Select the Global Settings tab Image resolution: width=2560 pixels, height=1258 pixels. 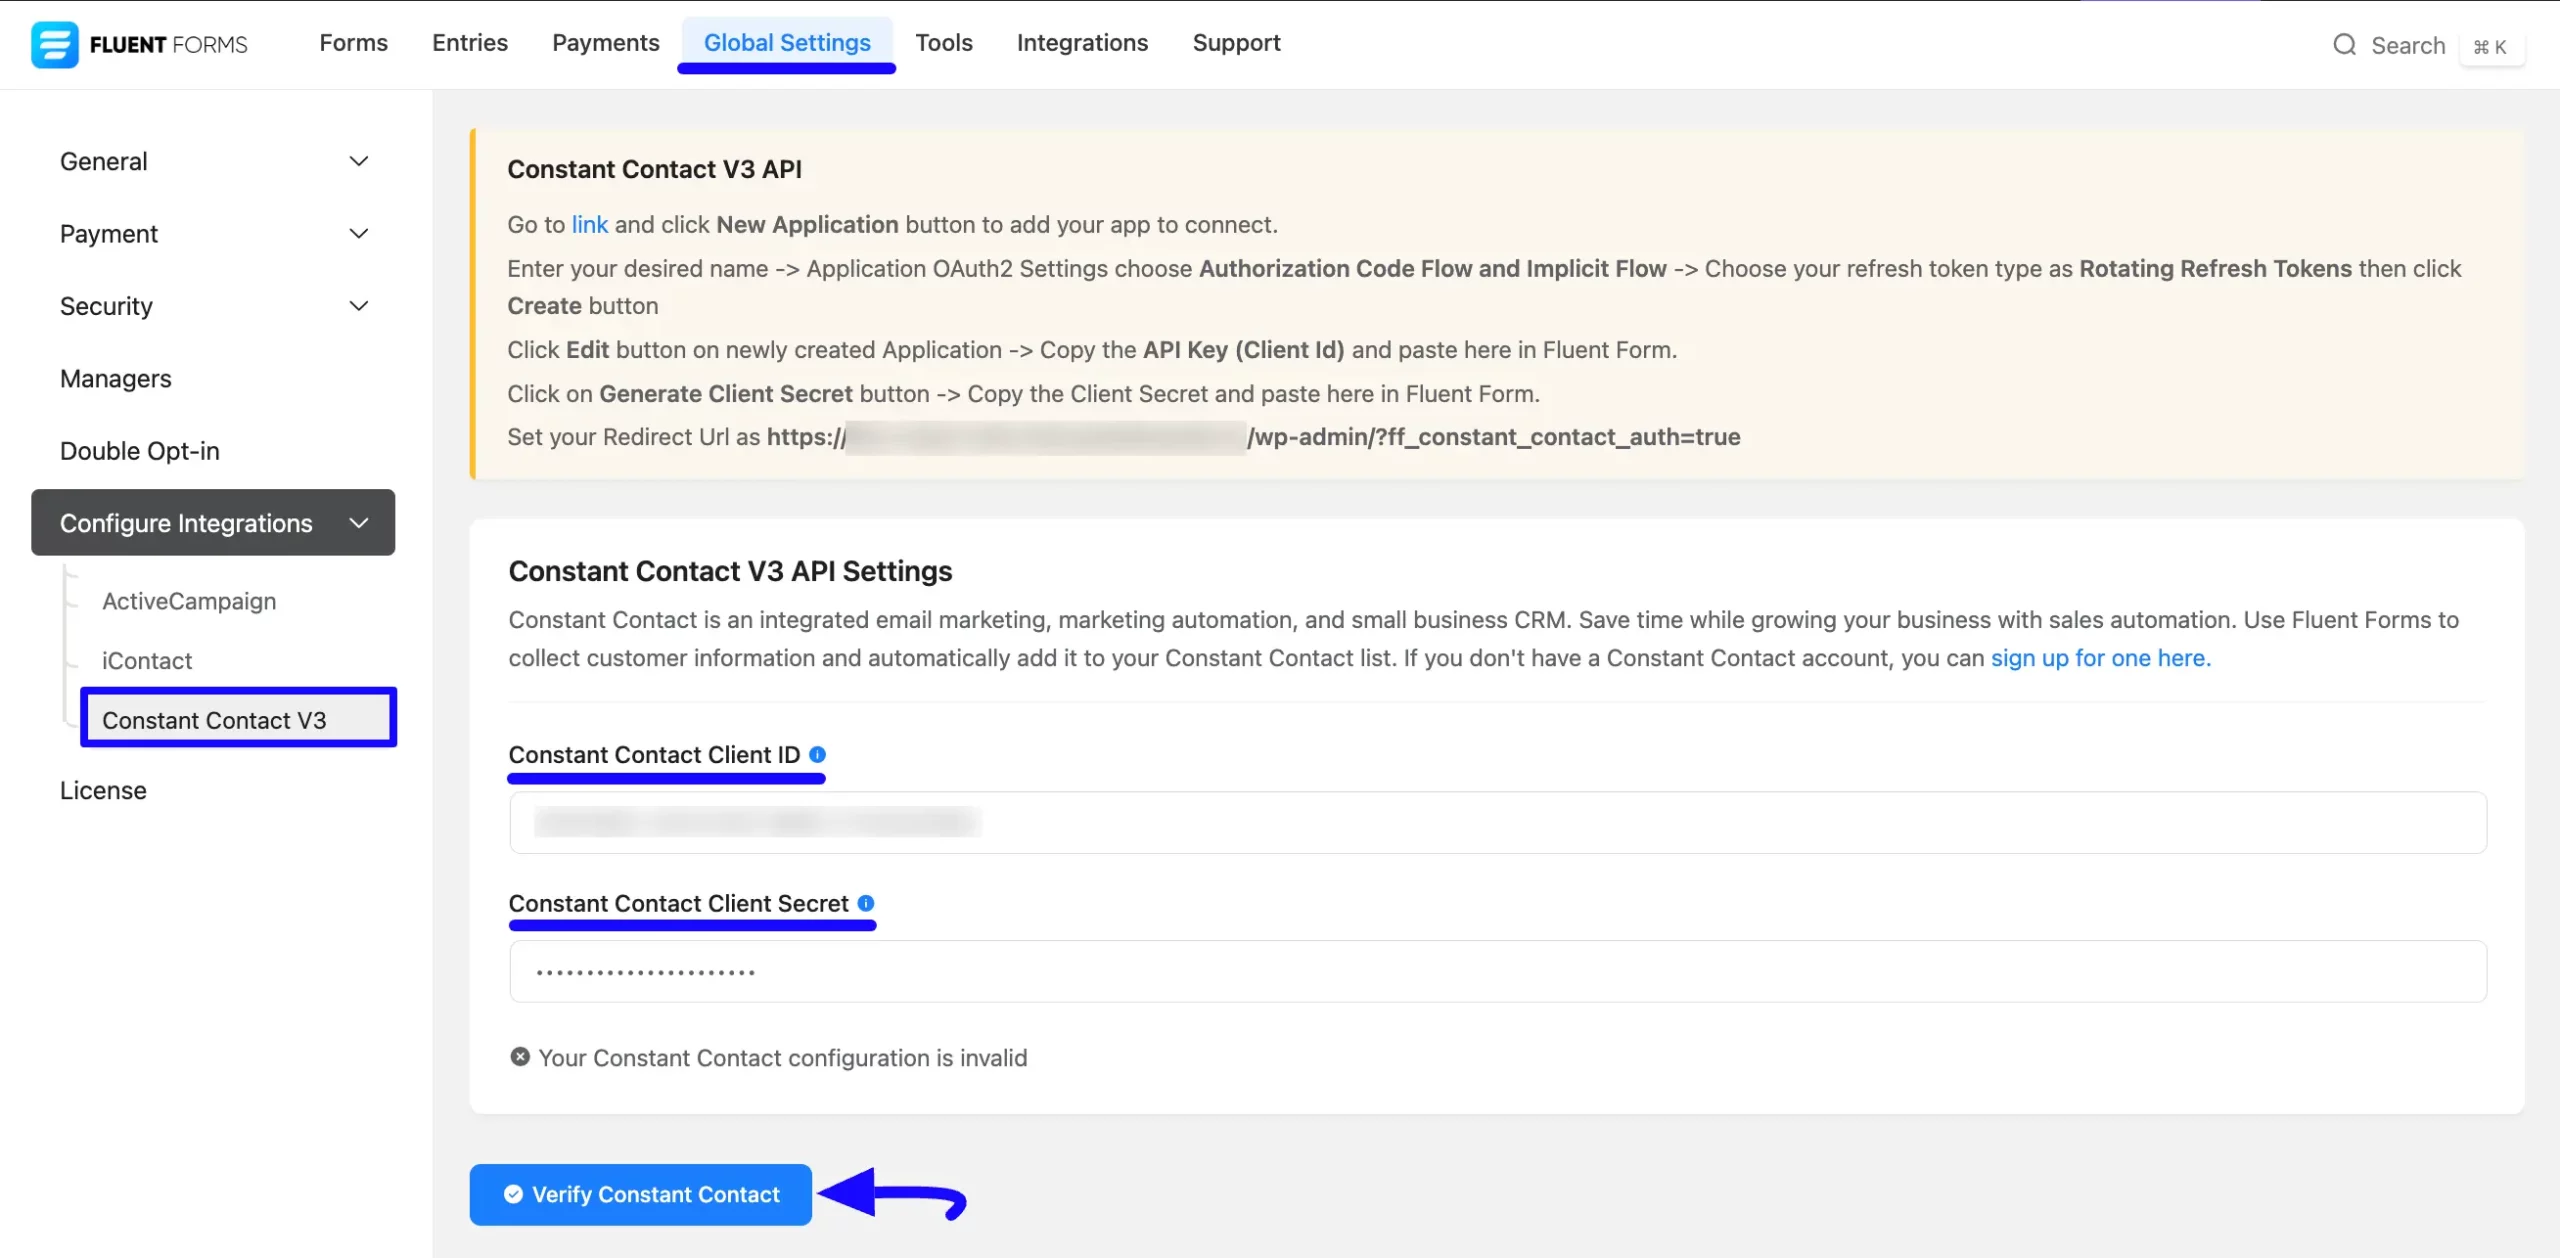tap(787, 43)
